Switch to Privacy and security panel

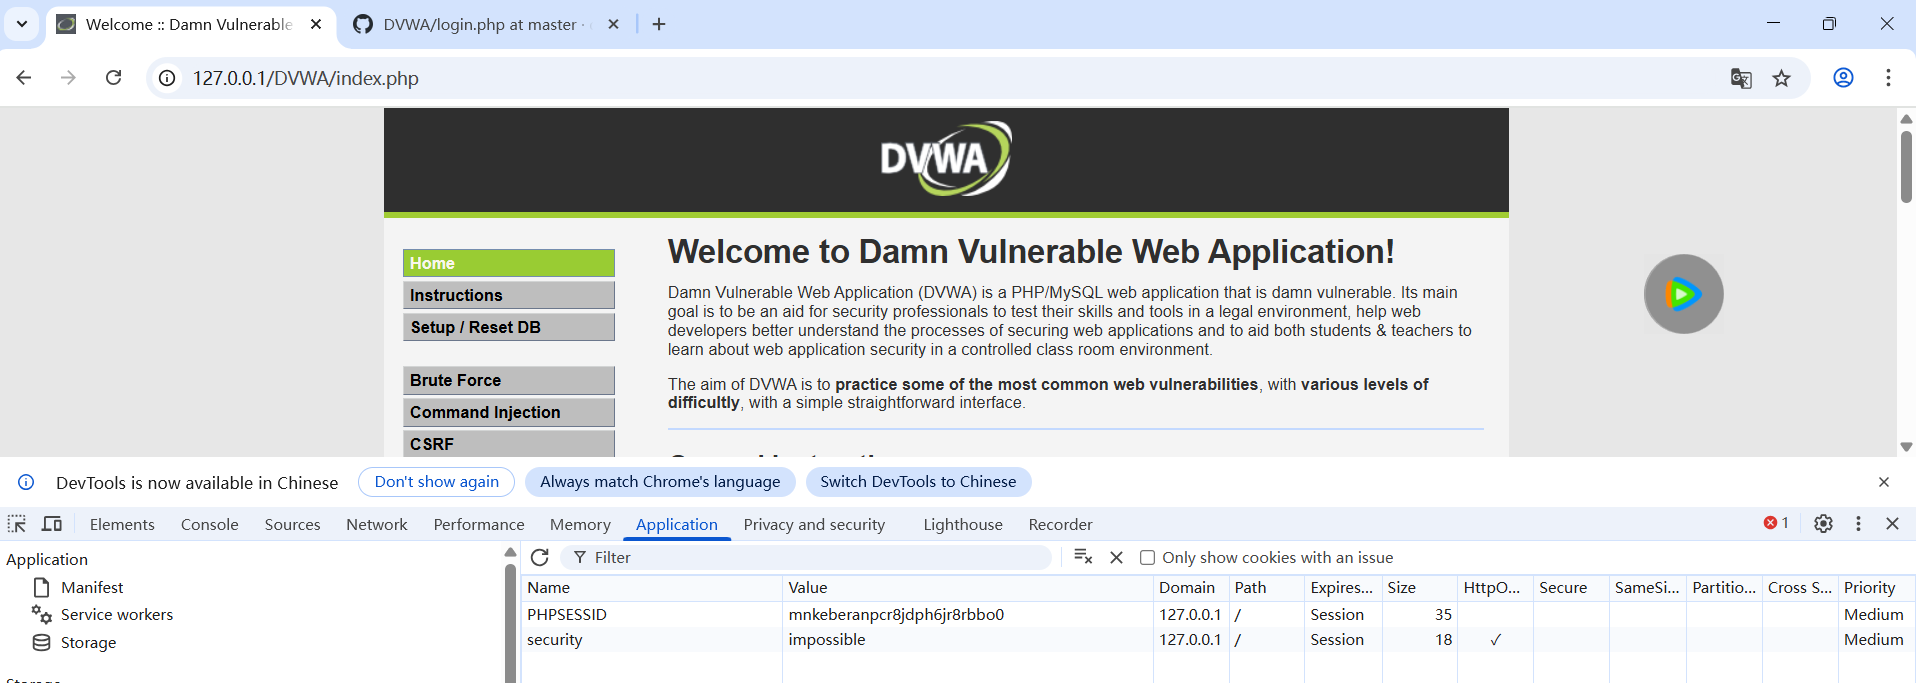[814, 524]
